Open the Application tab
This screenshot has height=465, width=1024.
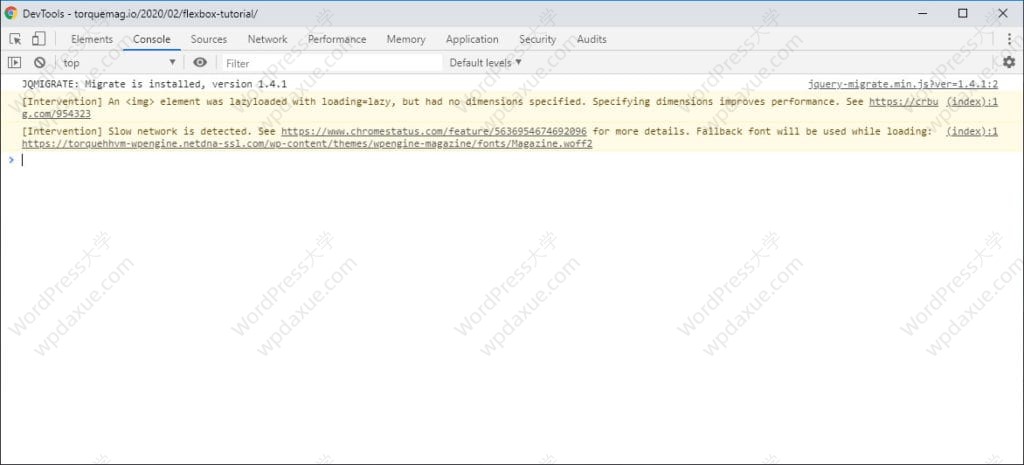472,39
